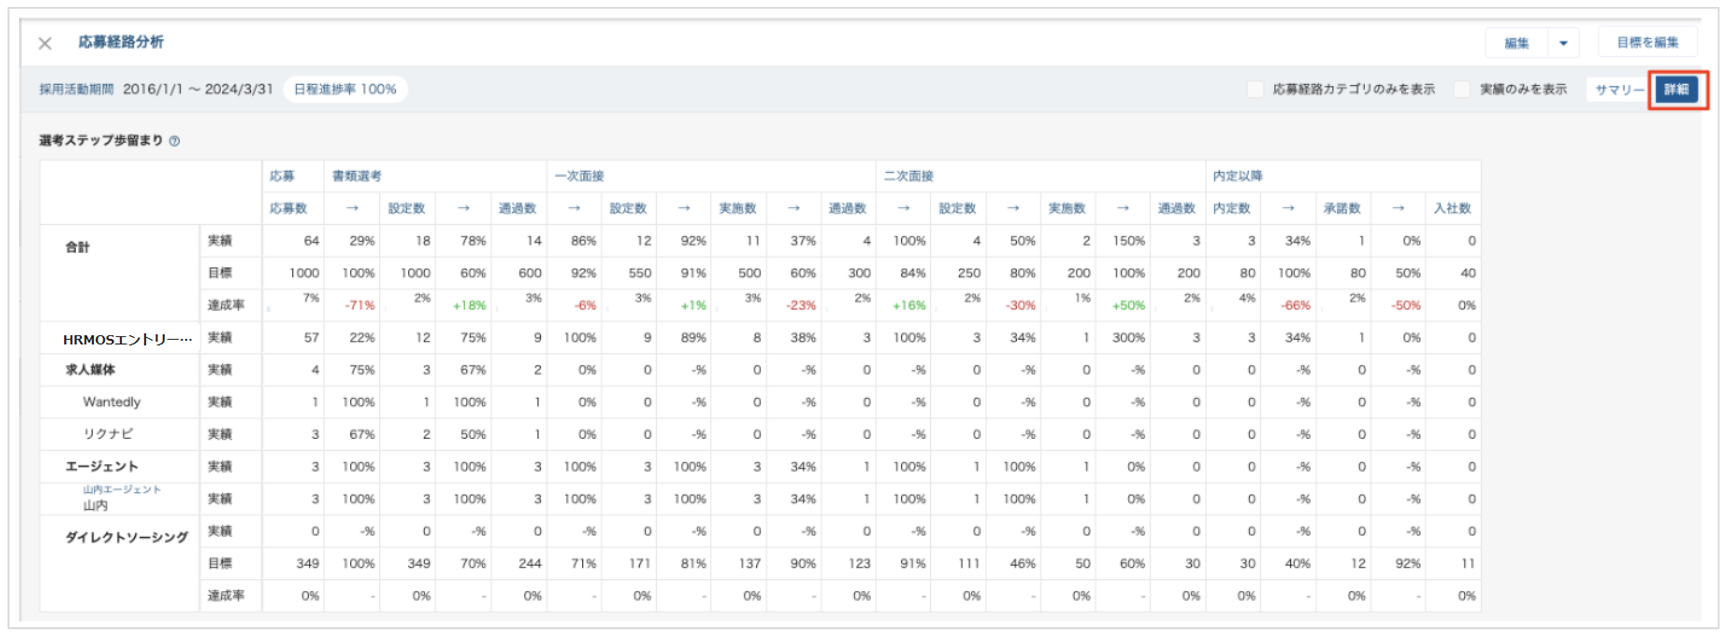Click the 編集 button
1732x634 pixels.
coord(1516,43)
